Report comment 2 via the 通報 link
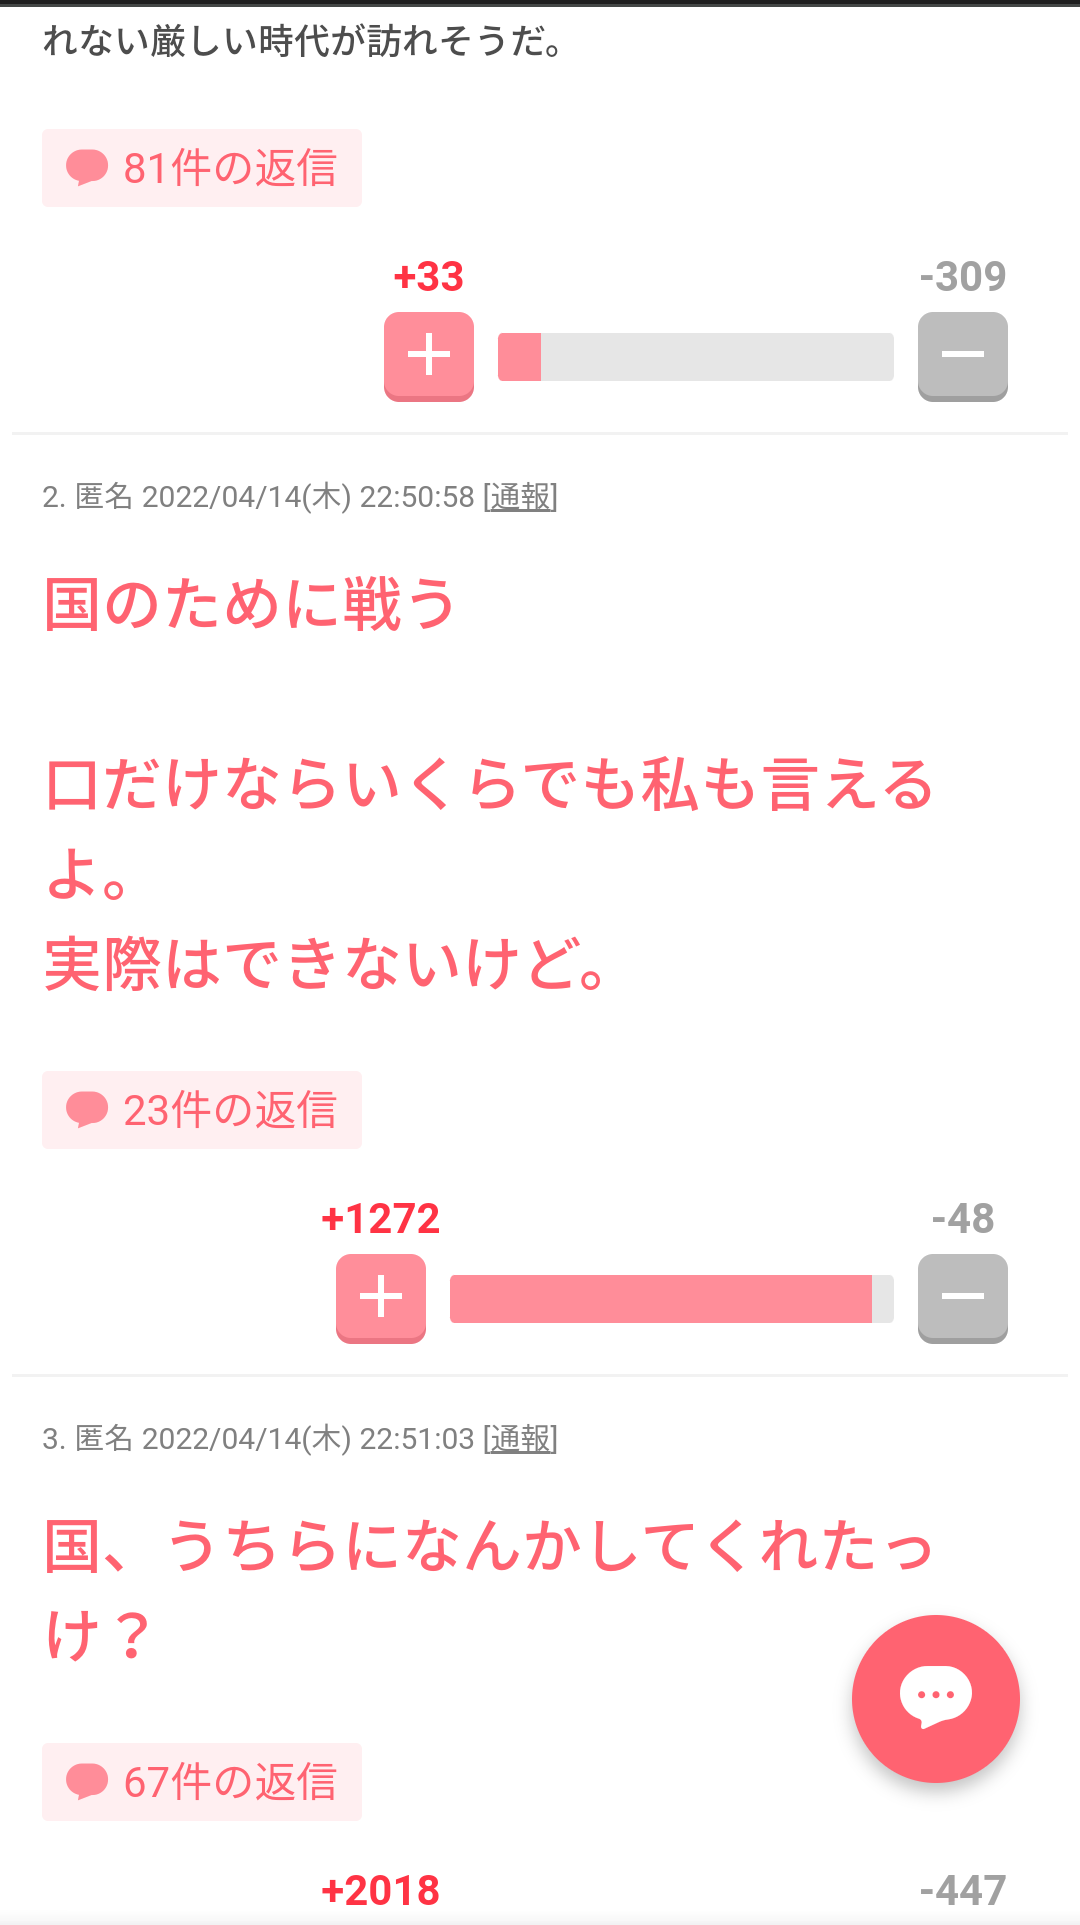 [520, 497]
